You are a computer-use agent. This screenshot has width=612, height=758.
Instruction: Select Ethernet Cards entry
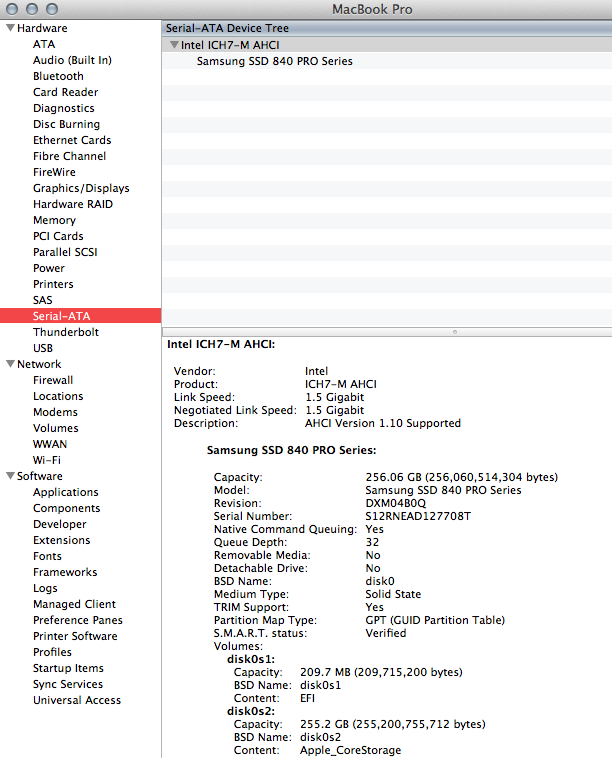[x=72, y=140]
